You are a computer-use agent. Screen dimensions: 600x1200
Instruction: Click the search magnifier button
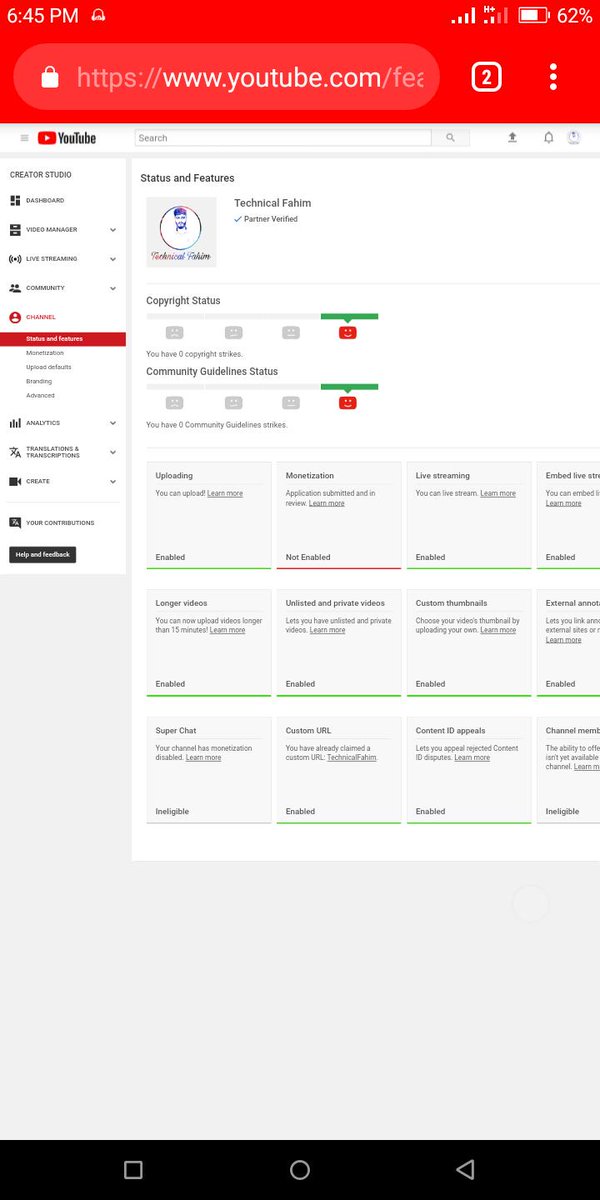[x=450, y=138]
